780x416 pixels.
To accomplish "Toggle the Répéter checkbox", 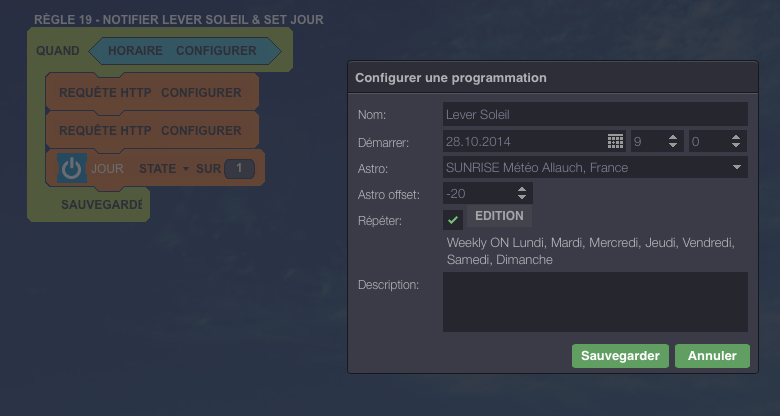I will click(x=453, y=219).
